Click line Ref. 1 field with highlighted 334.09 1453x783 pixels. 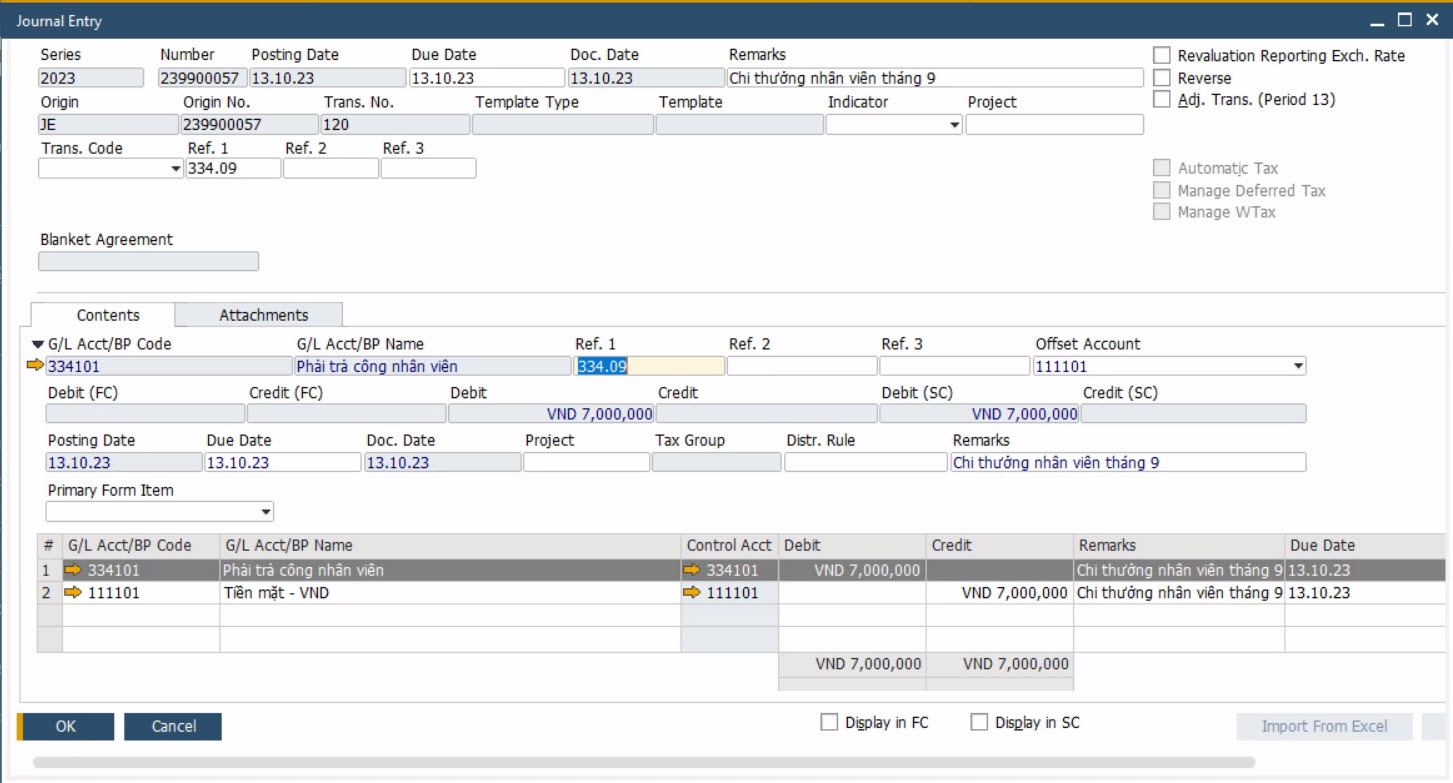[x=649, y=367]
